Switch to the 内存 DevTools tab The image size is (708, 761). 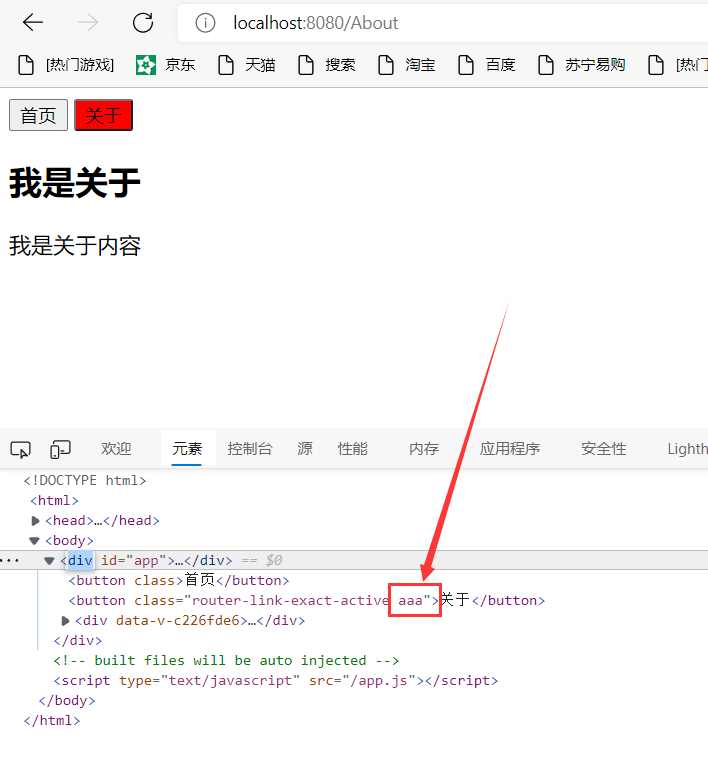click(424, 449)
